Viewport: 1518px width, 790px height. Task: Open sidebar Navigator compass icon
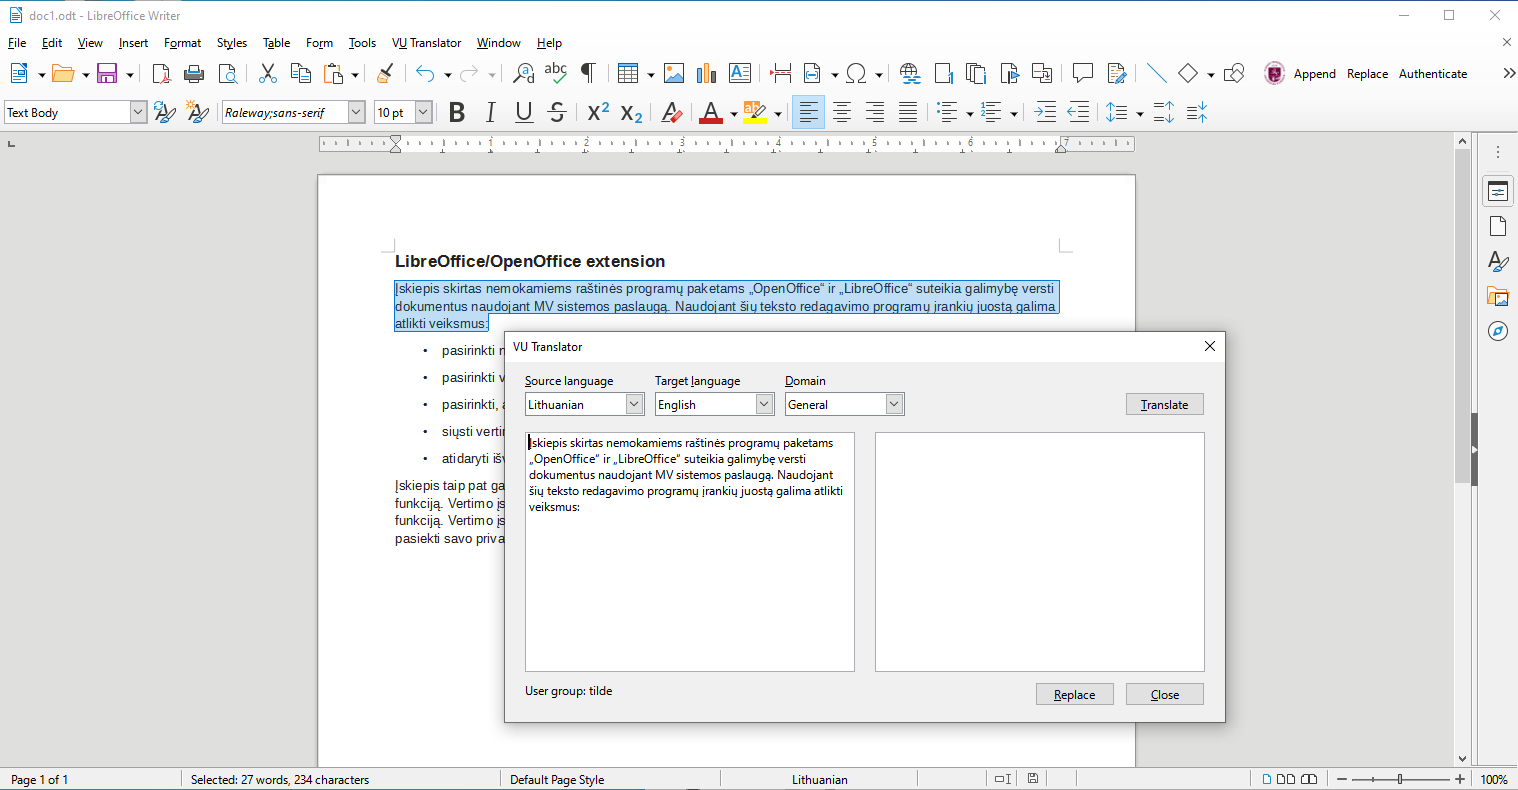point(1497,331)
